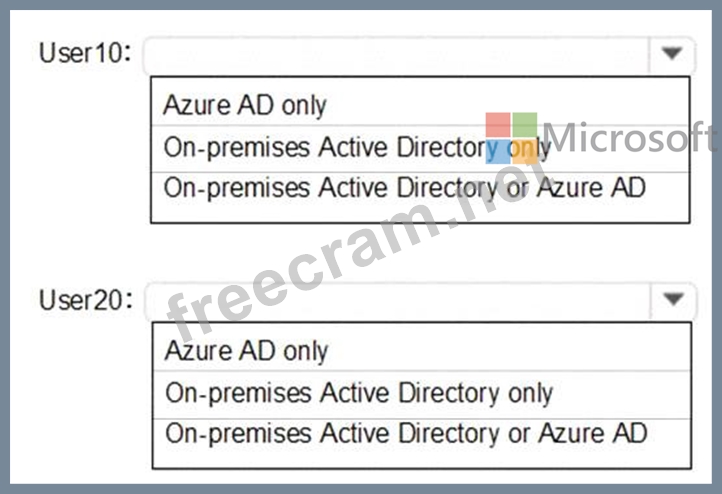722x494 pixels.
Task: Choose 'On-premises Active Directory only' for User10
Action: (420, 148)
